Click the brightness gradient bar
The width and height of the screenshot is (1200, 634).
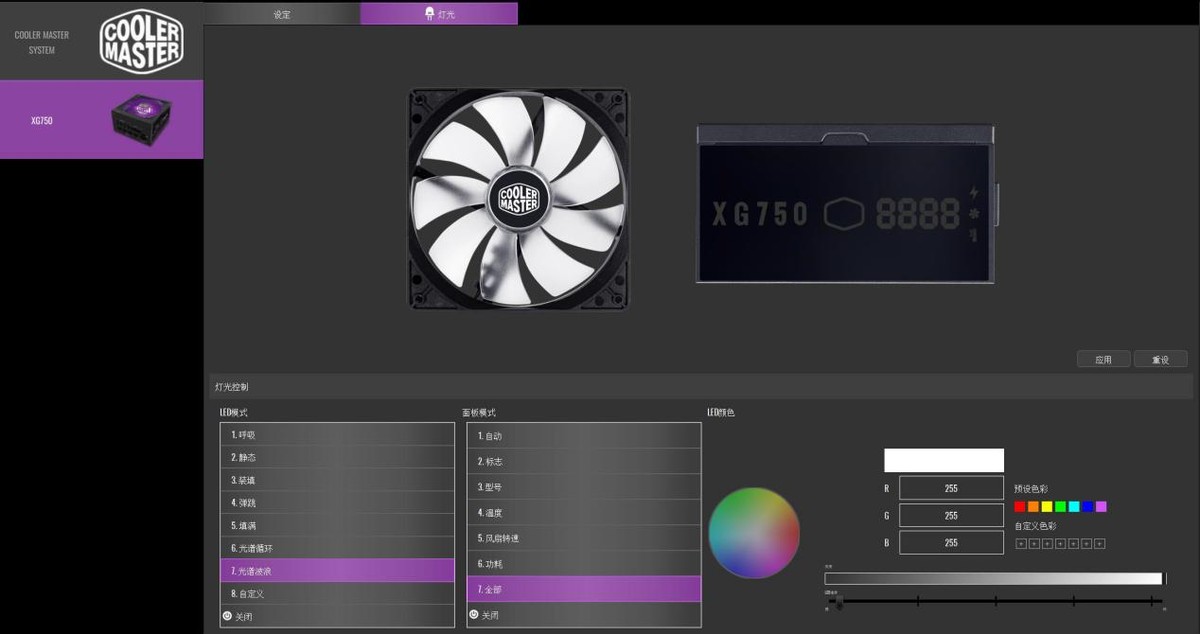pos(993,579)
